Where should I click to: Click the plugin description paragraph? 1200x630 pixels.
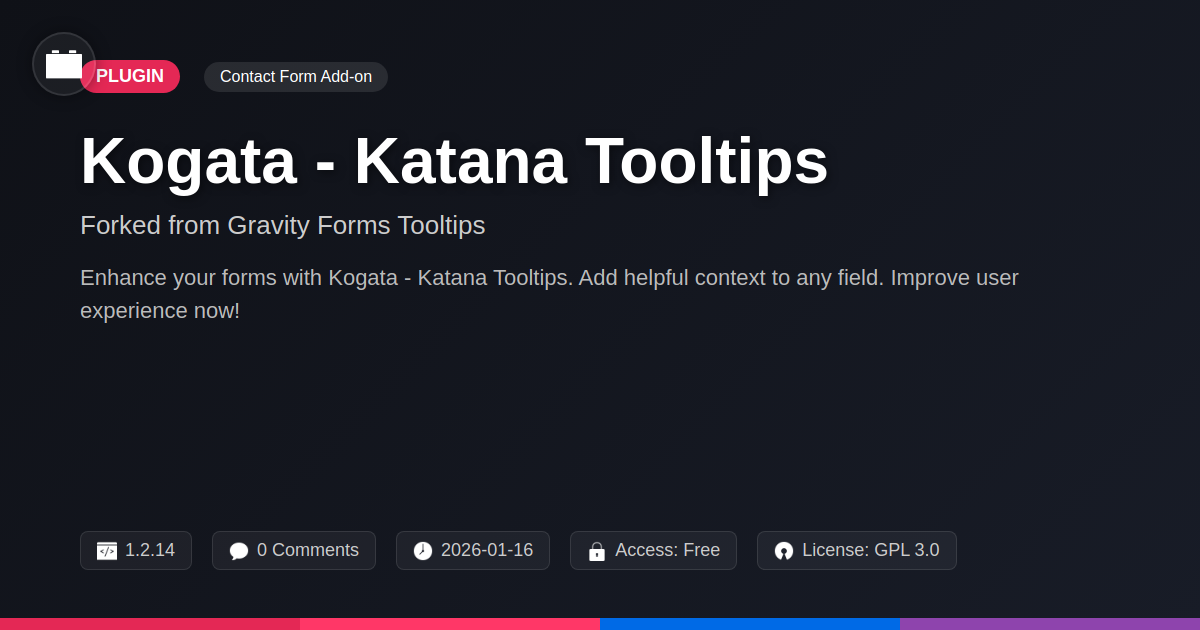tap(549, 294)
